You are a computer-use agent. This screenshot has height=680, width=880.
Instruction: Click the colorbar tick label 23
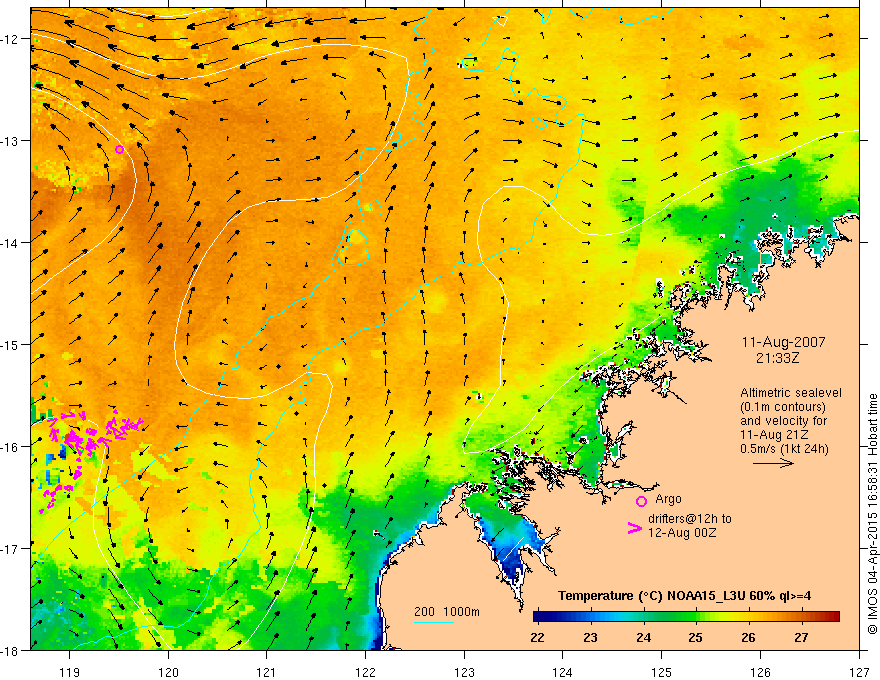tap(590, 637)
